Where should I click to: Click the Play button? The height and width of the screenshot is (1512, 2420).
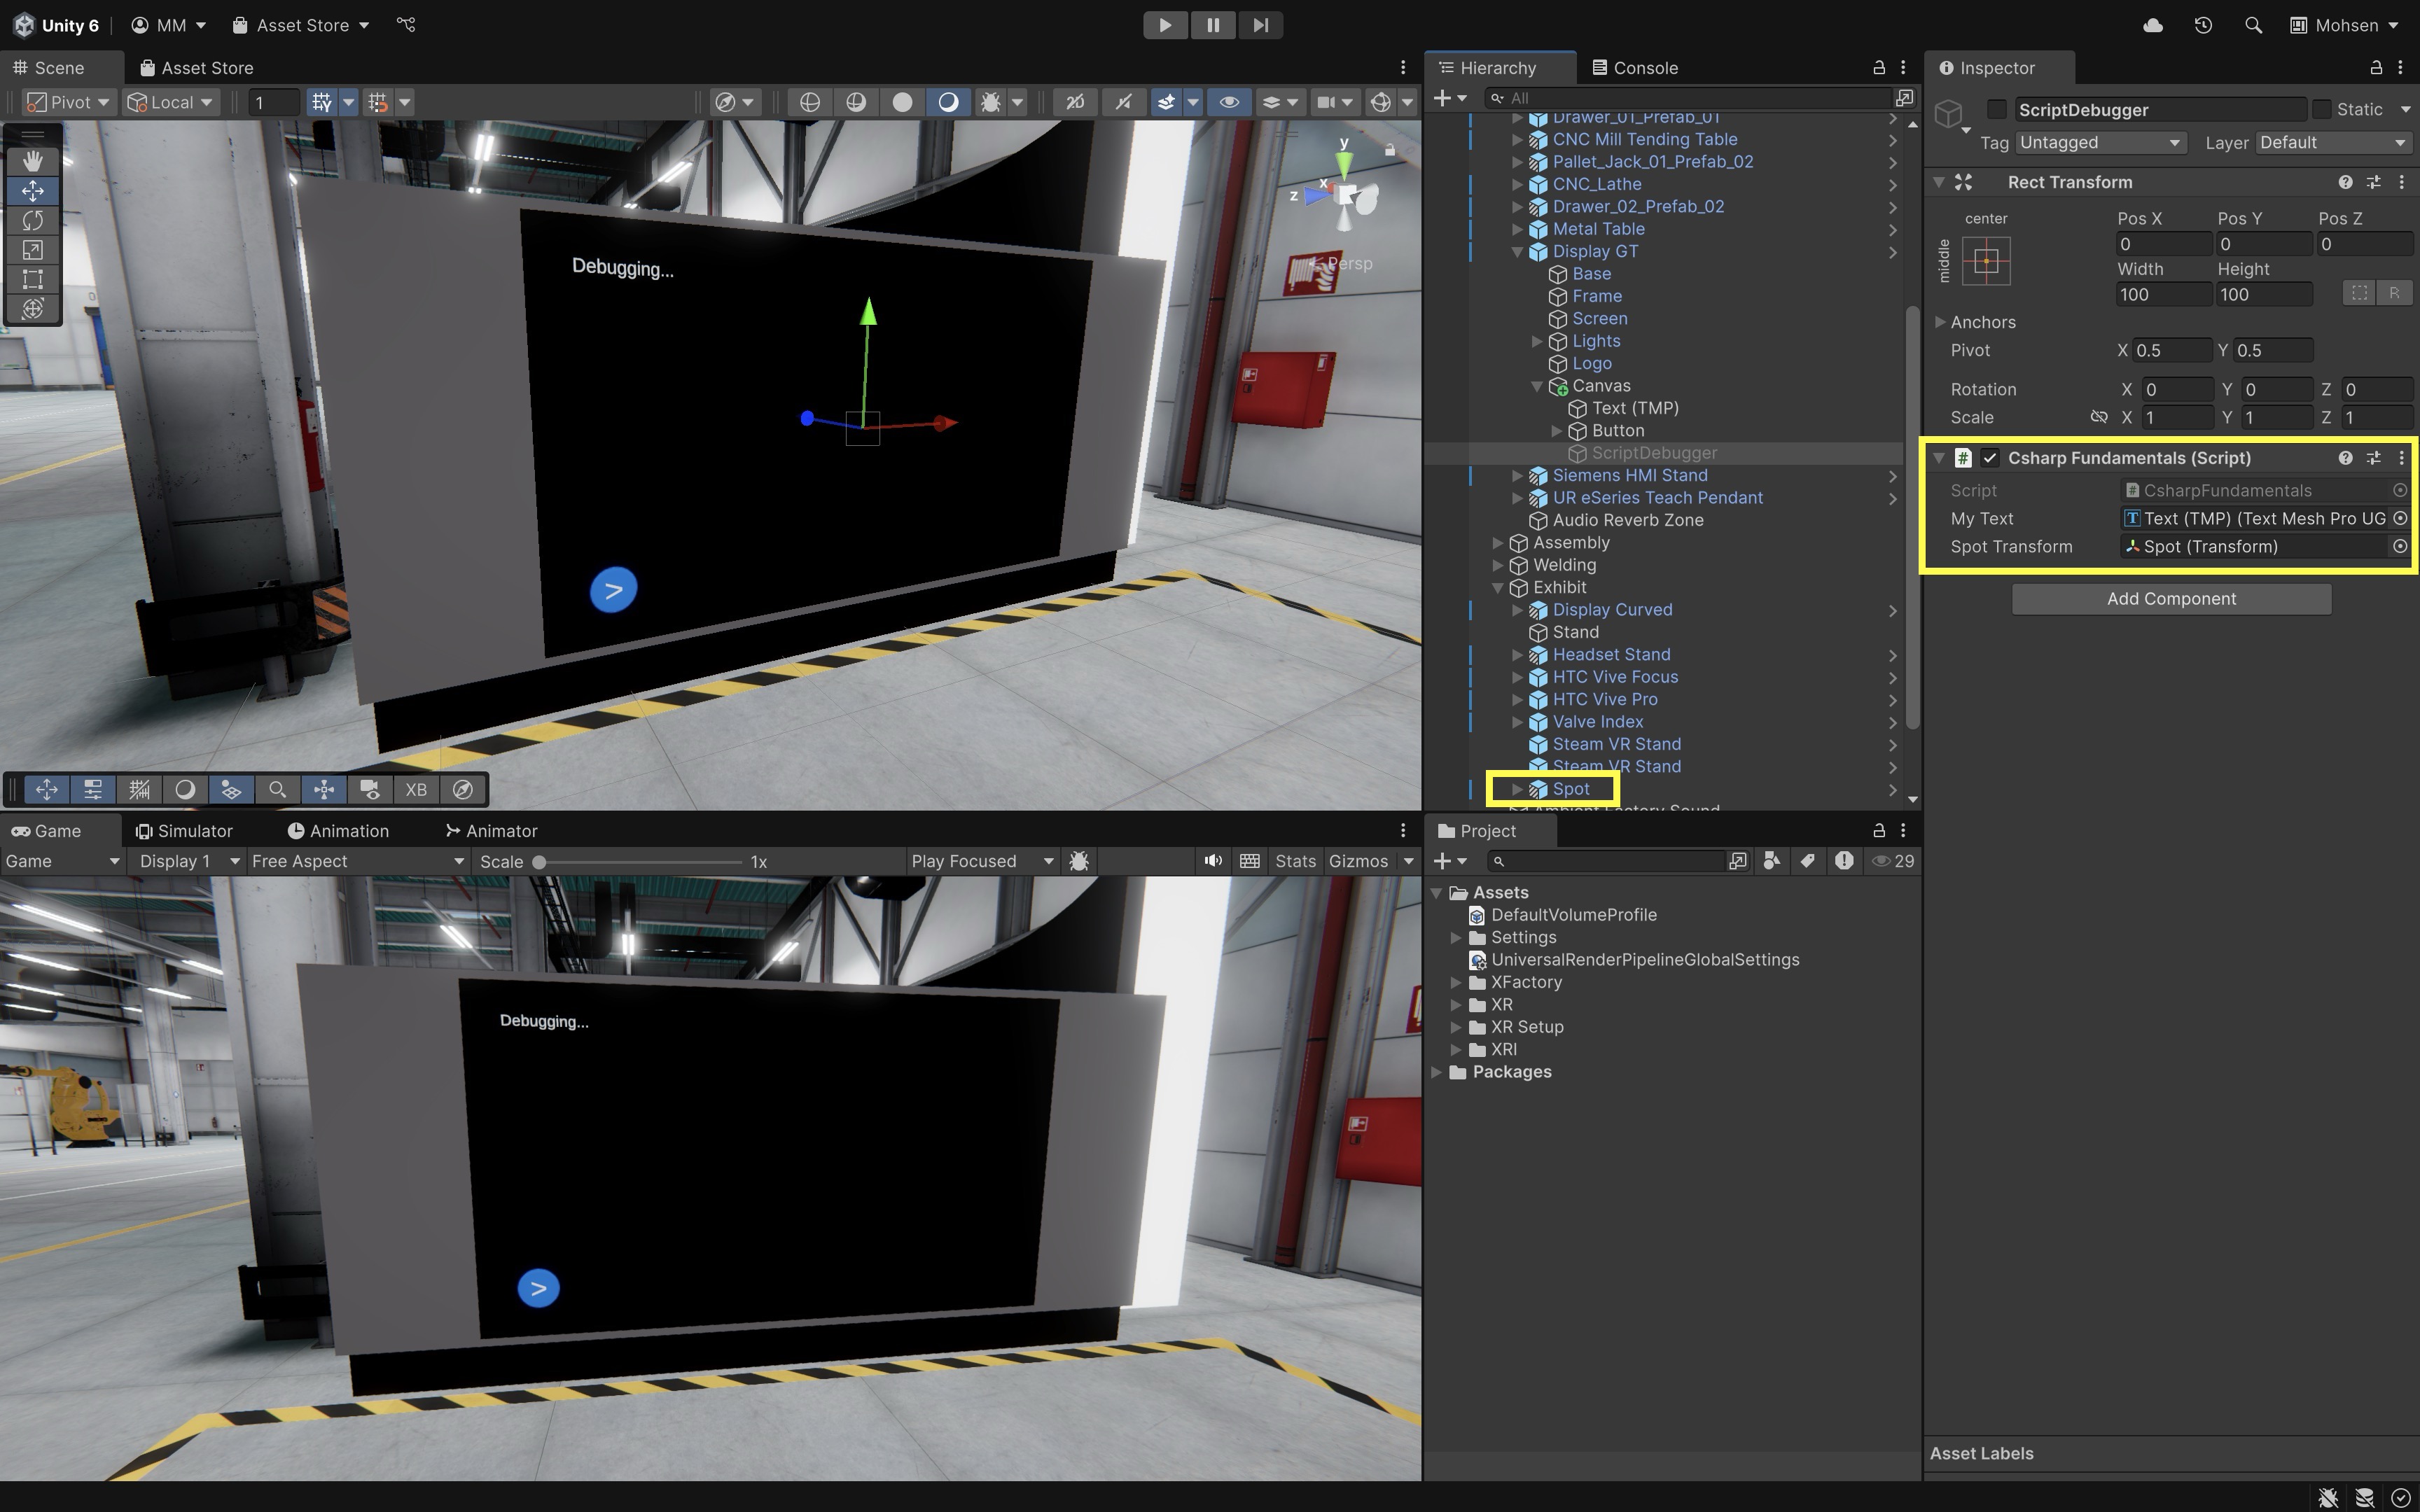pos(1165,25)
